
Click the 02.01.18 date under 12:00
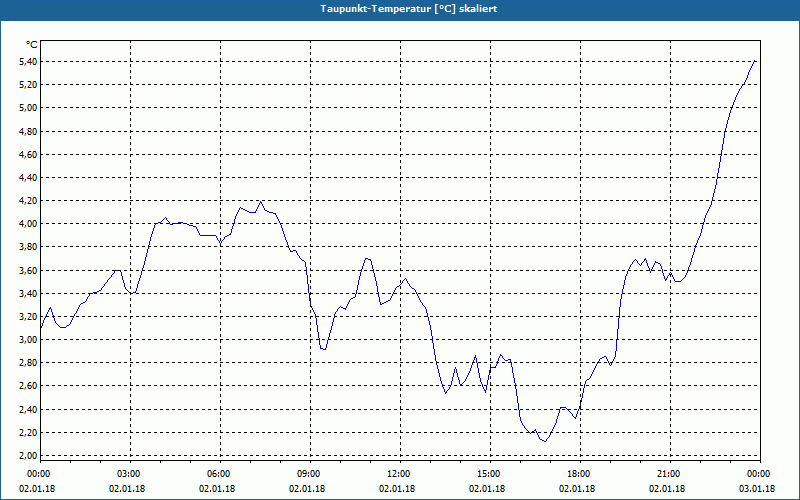397,489
